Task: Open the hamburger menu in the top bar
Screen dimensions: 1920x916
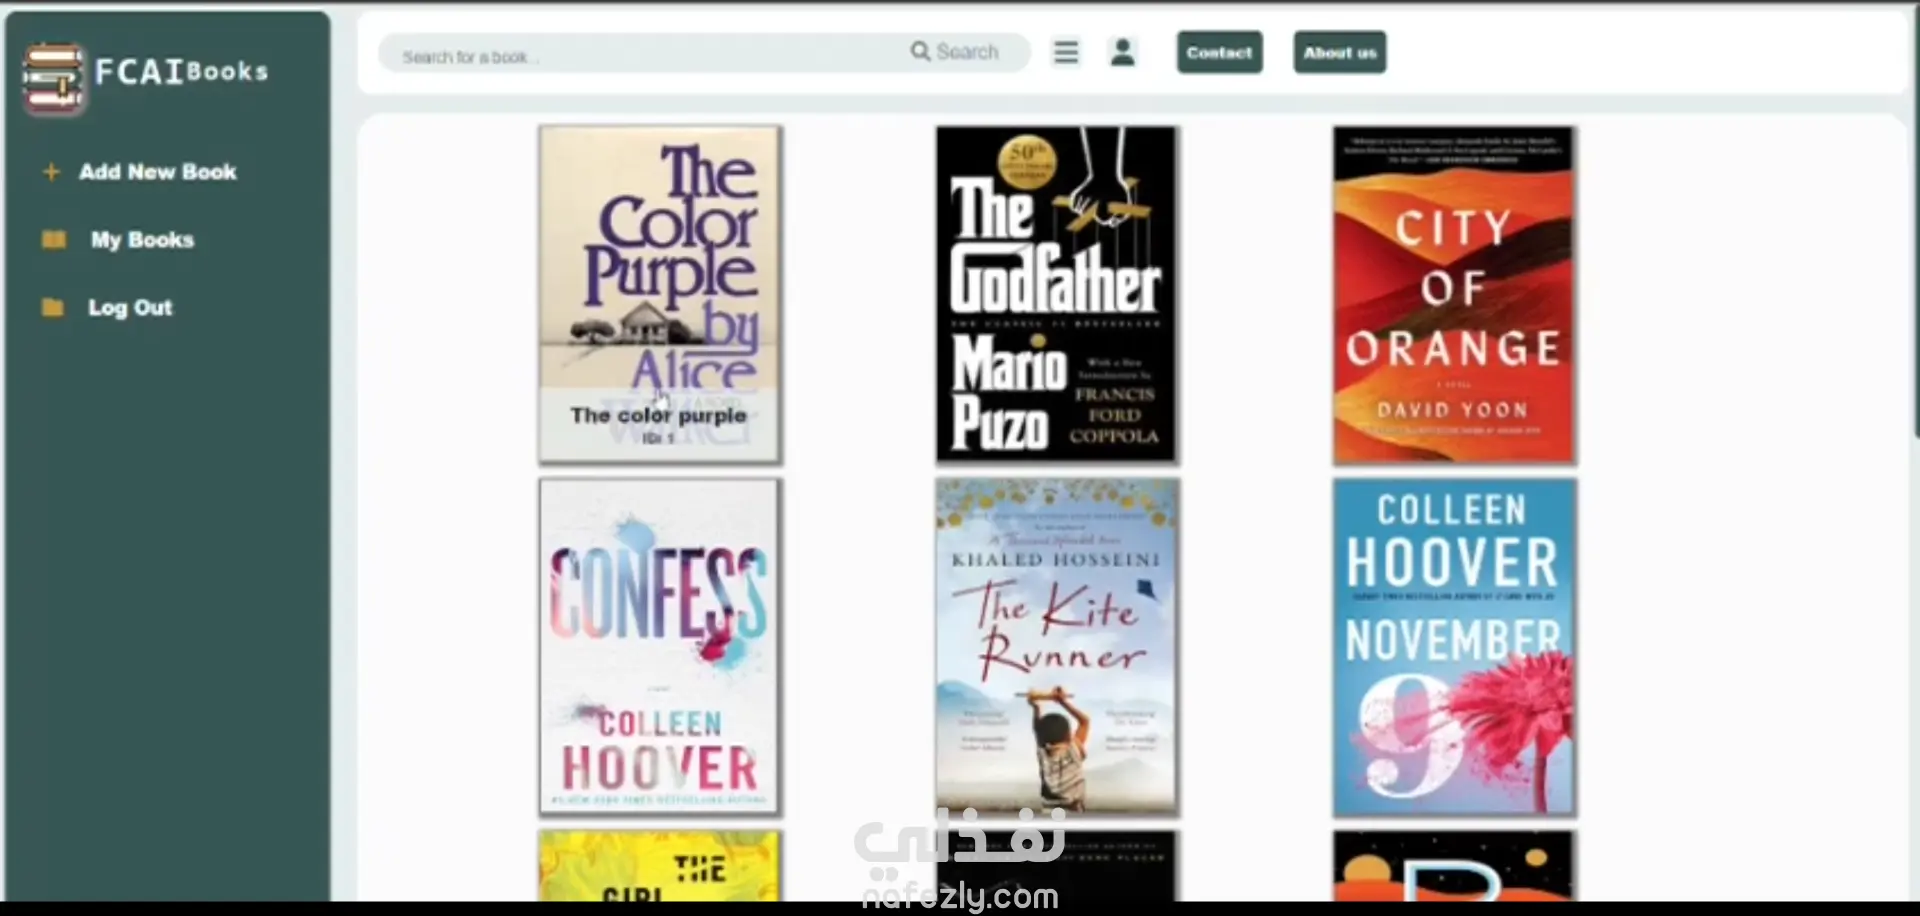Action: pos(1066,52)
